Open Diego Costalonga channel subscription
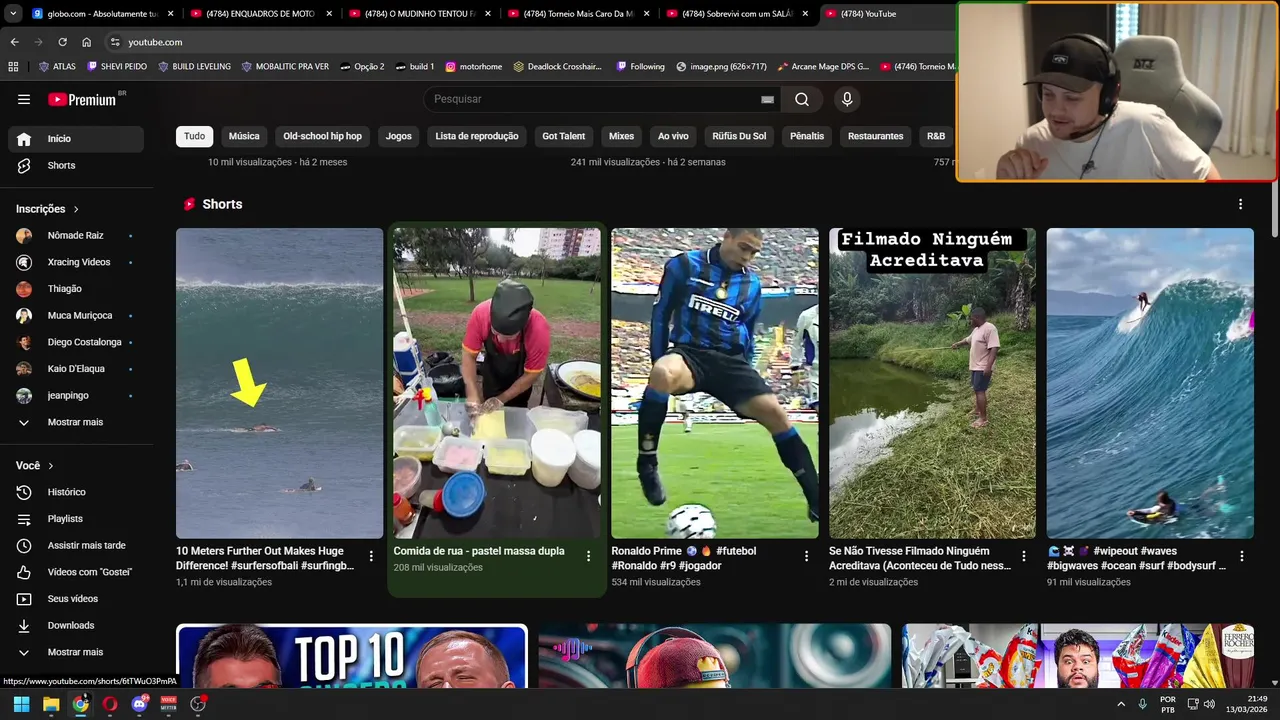This screenshot has width=1280, height=720. [76, 342]
